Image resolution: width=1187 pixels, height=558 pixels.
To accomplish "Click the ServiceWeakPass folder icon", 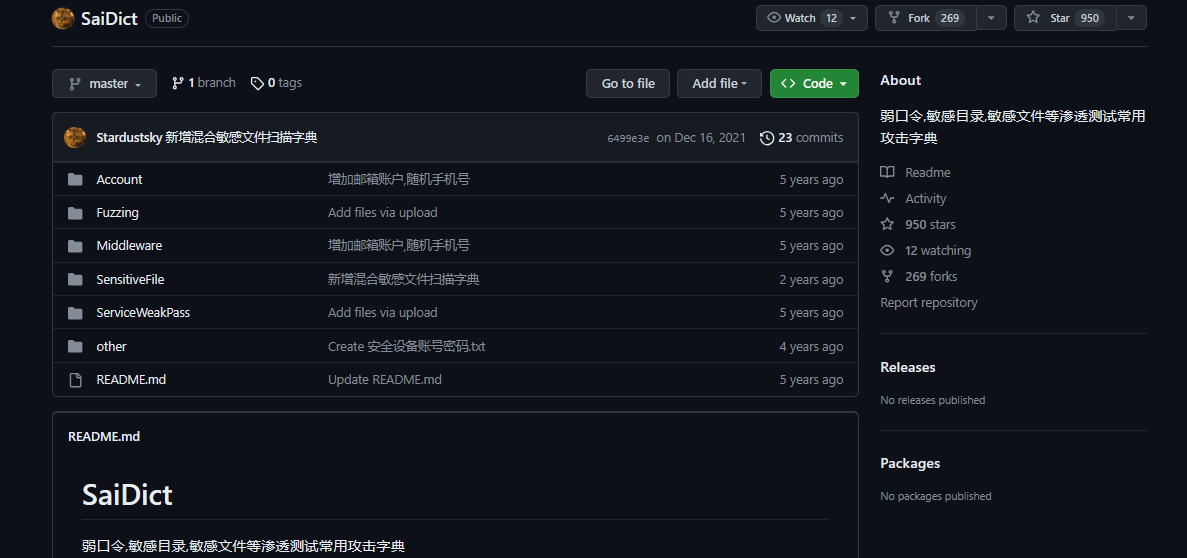I will coord(75,313).
